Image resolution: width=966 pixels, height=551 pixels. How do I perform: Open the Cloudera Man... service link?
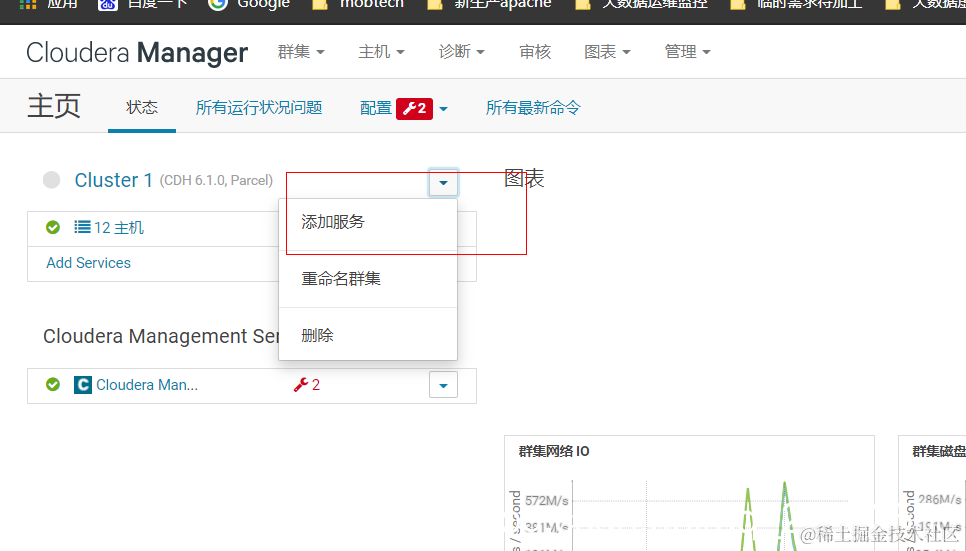pyautogui.click(x=147, y=385)
